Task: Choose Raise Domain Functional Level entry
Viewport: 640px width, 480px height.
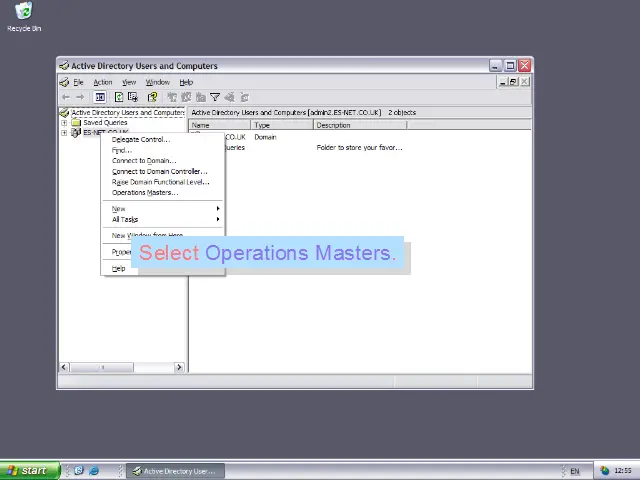Action: pos(163,182)
